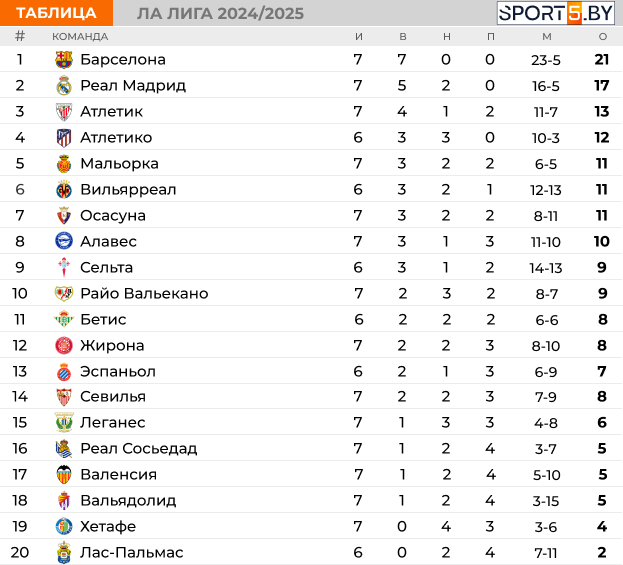Click the Girona club crest
Viewport: 623px width, 565px height.
(x=64, y=346)
